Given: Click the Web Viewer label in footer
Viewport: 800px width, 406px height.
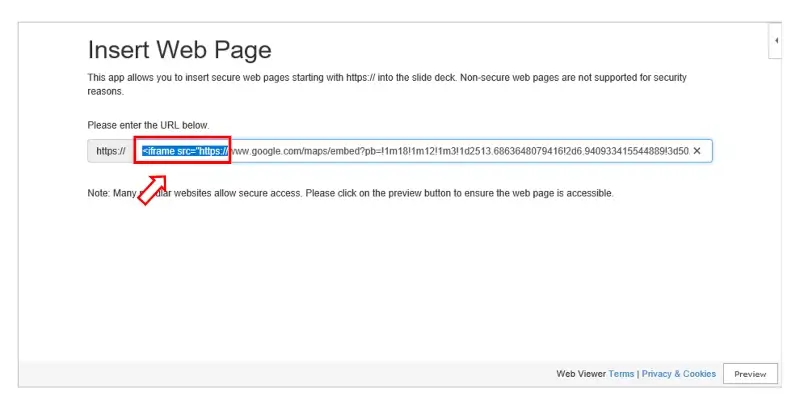Looking at the screenshot, I should coord(580,374).
